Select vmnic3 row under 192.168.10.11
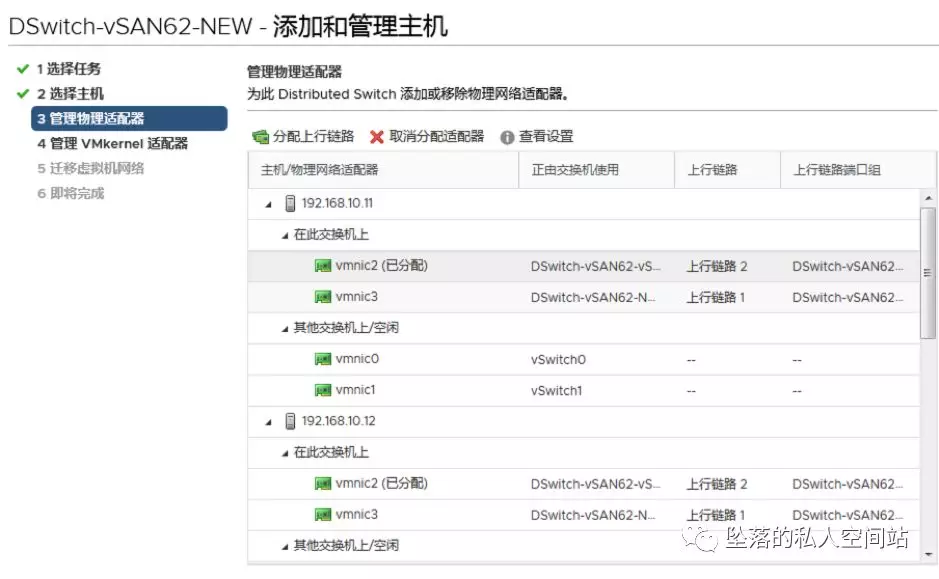 tap(584, 298)
